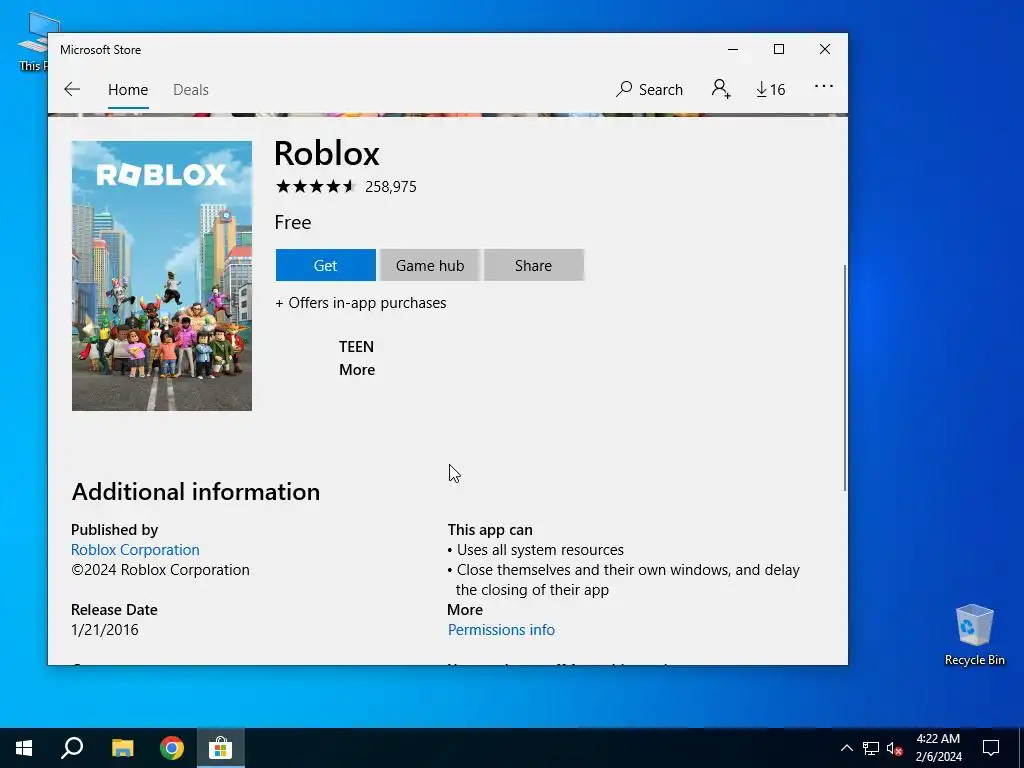The image size is (1024, 768).
Task: Click the muted volume tray icon
Action: [x=894, y=748]
